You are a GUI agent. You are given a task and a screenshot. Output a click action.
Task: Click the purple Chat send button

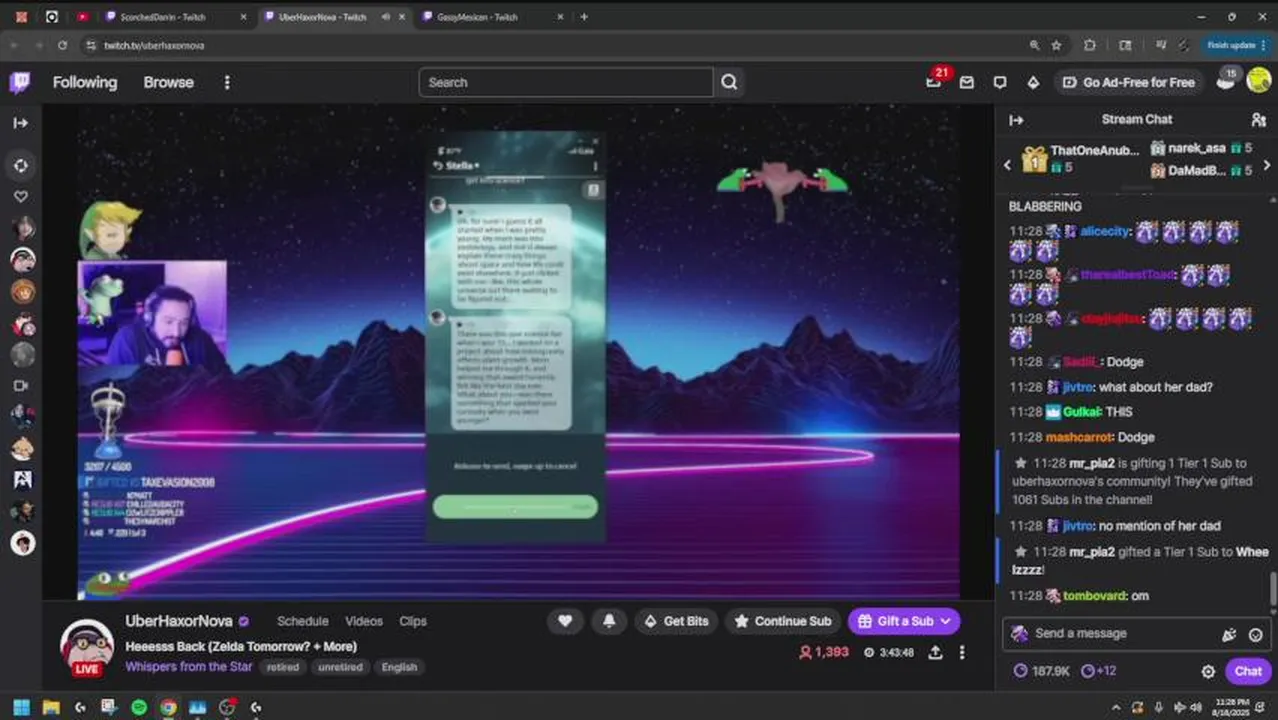point(1248,671)
